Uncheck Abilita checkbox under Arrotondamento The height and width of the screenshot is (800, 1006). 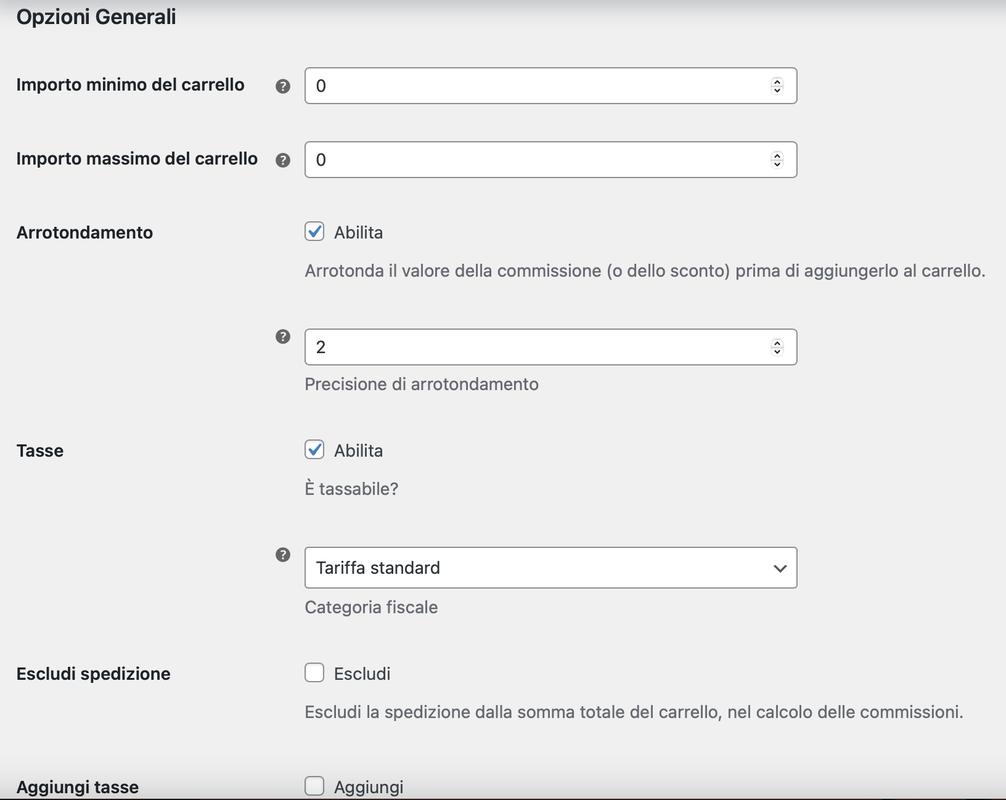pyautogui.click(x=314, y=232)
